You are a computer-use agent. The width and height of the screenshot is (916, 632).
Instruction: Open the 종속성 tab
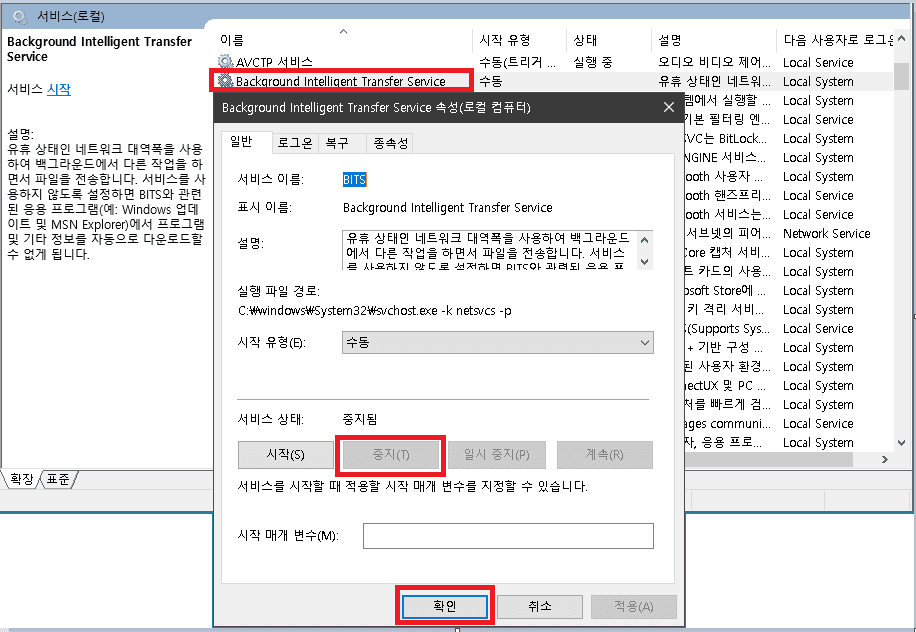click(x=390, y=143)
